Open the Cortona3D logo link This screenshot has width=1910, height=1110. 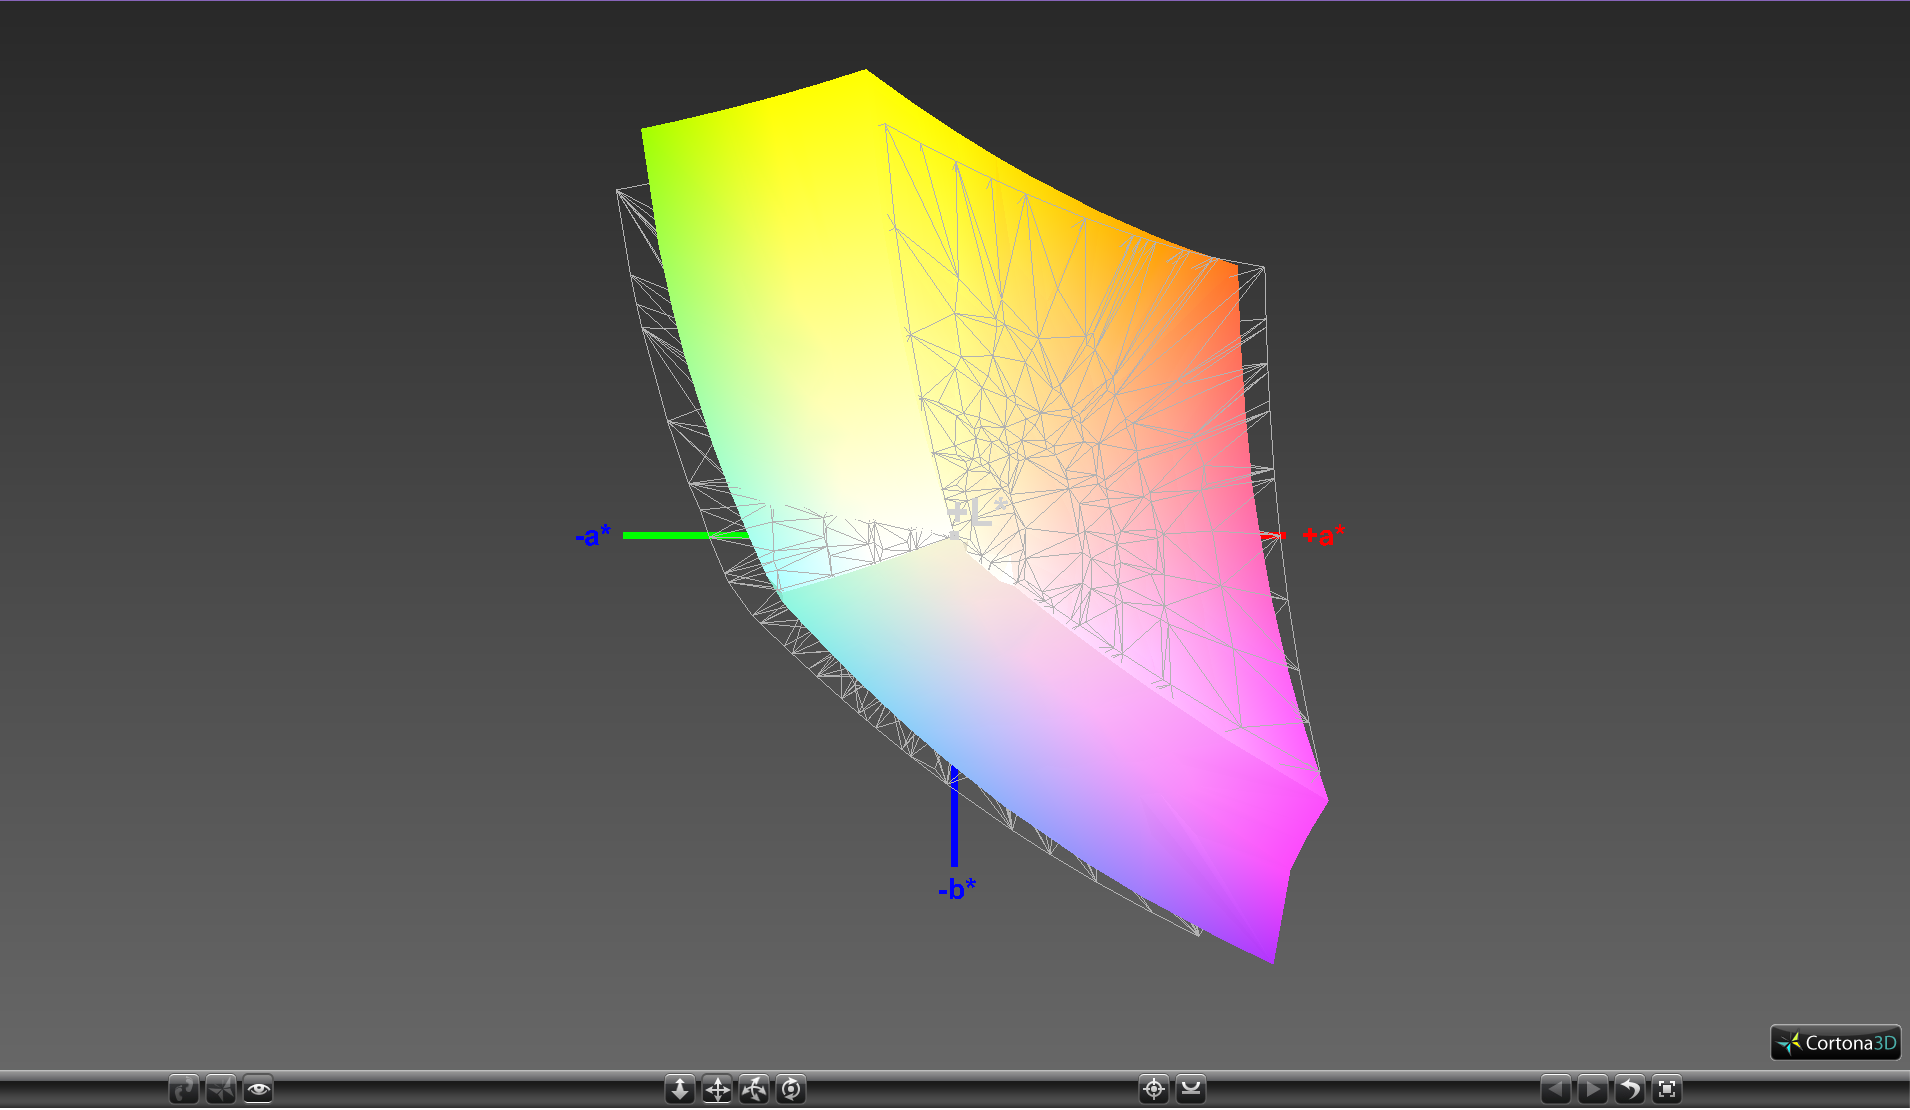click(x=1836, y=1043)
